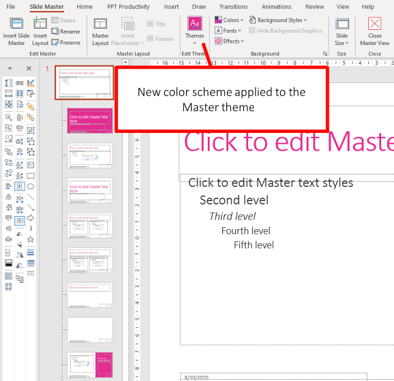Viewport: 394px width, 381px height.
Task: Open the View tab
Action: click(x=342, y=6)
